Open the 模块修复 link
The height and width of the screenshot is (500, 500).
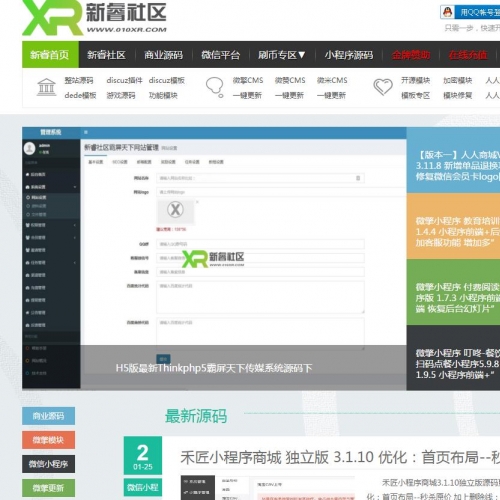coord(457,96)
